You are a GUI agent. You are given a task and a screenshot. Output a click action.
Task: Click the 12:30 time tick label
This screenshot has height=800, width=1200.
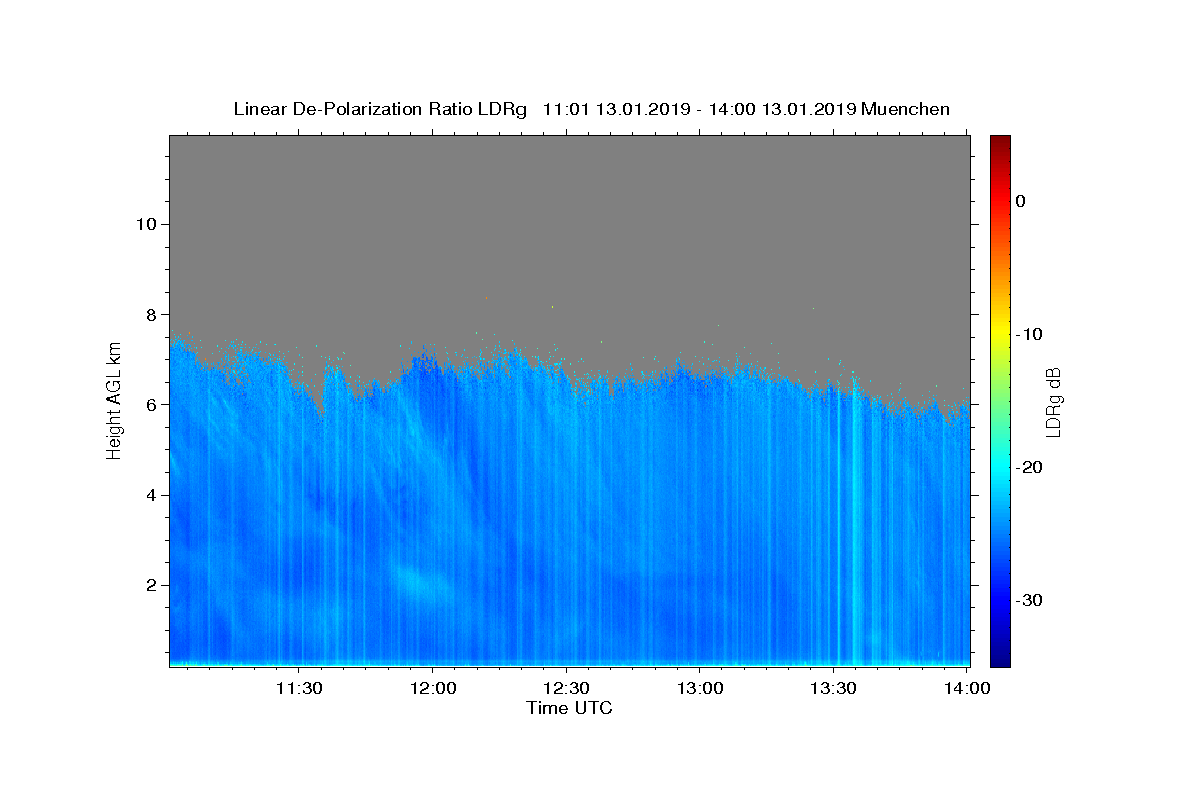click(567, 688)
